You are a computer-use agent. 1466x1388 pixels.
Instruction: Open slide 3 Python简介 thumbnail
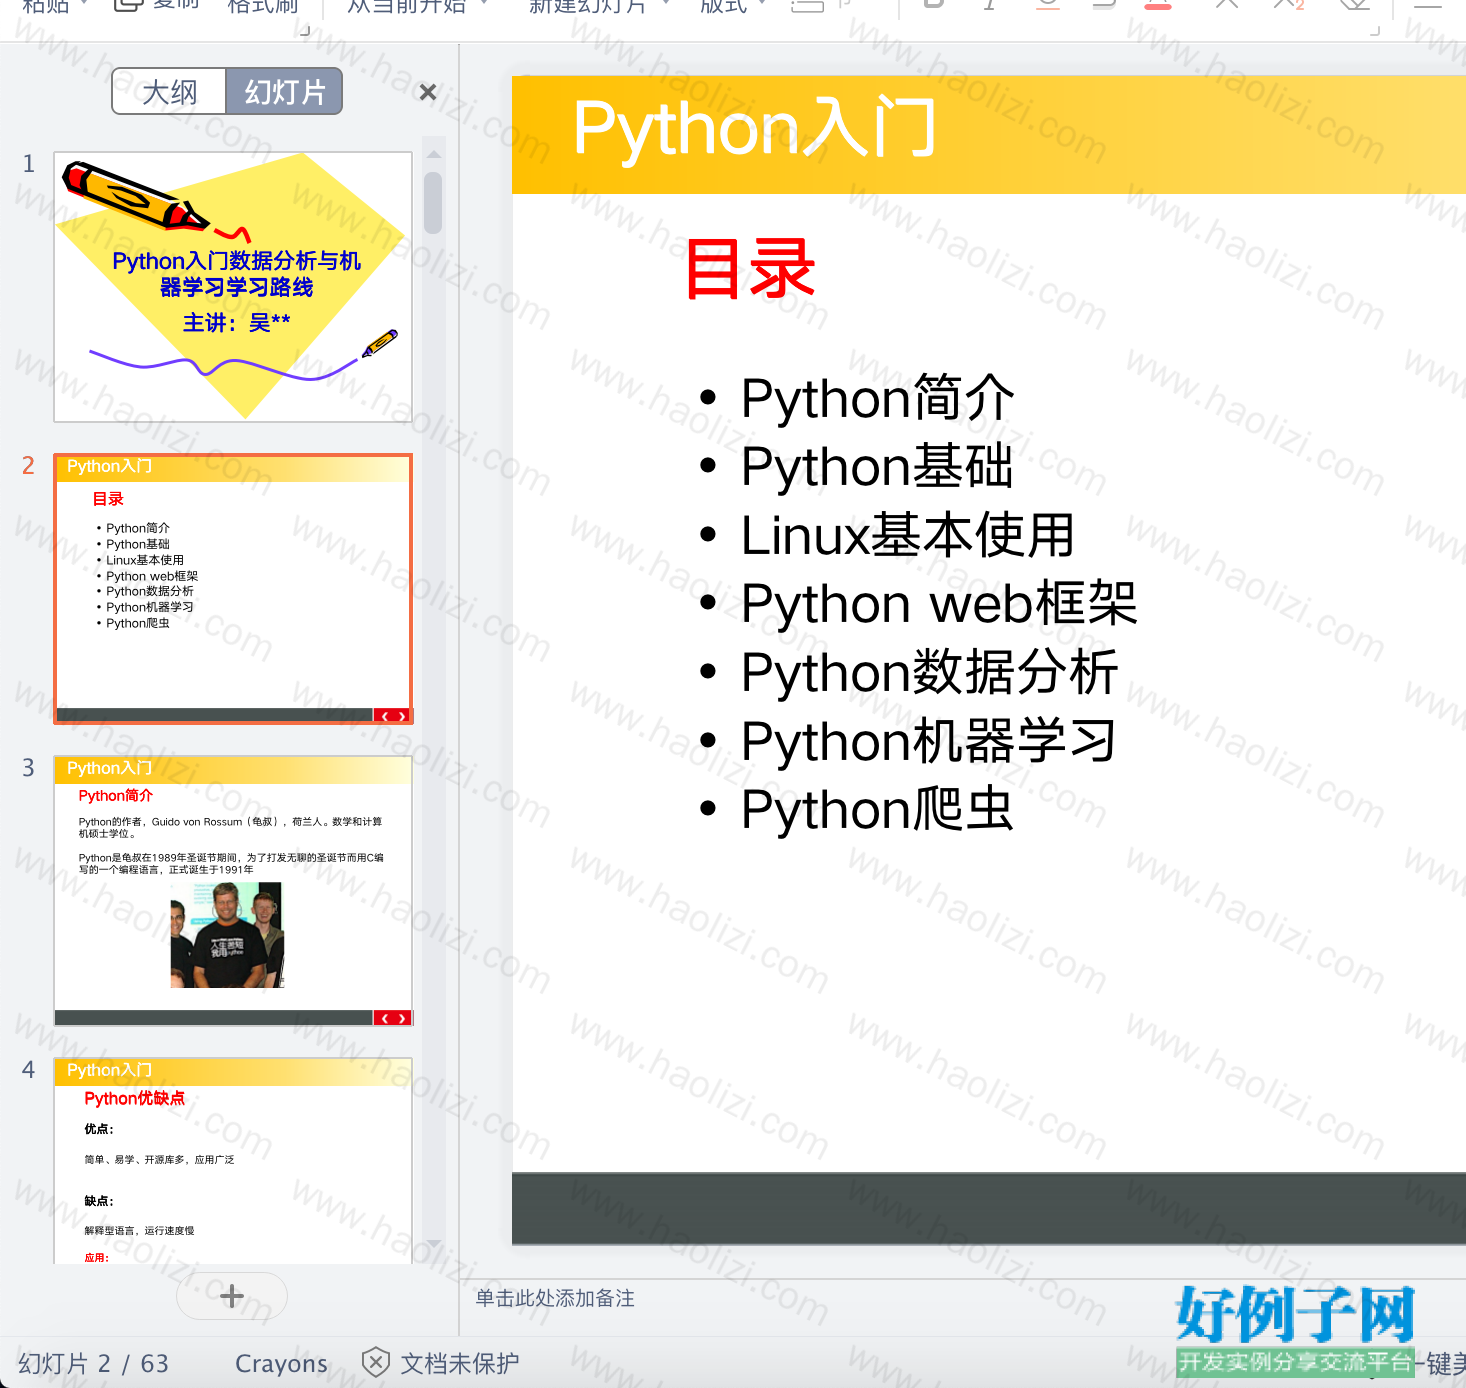coord(233,890)
